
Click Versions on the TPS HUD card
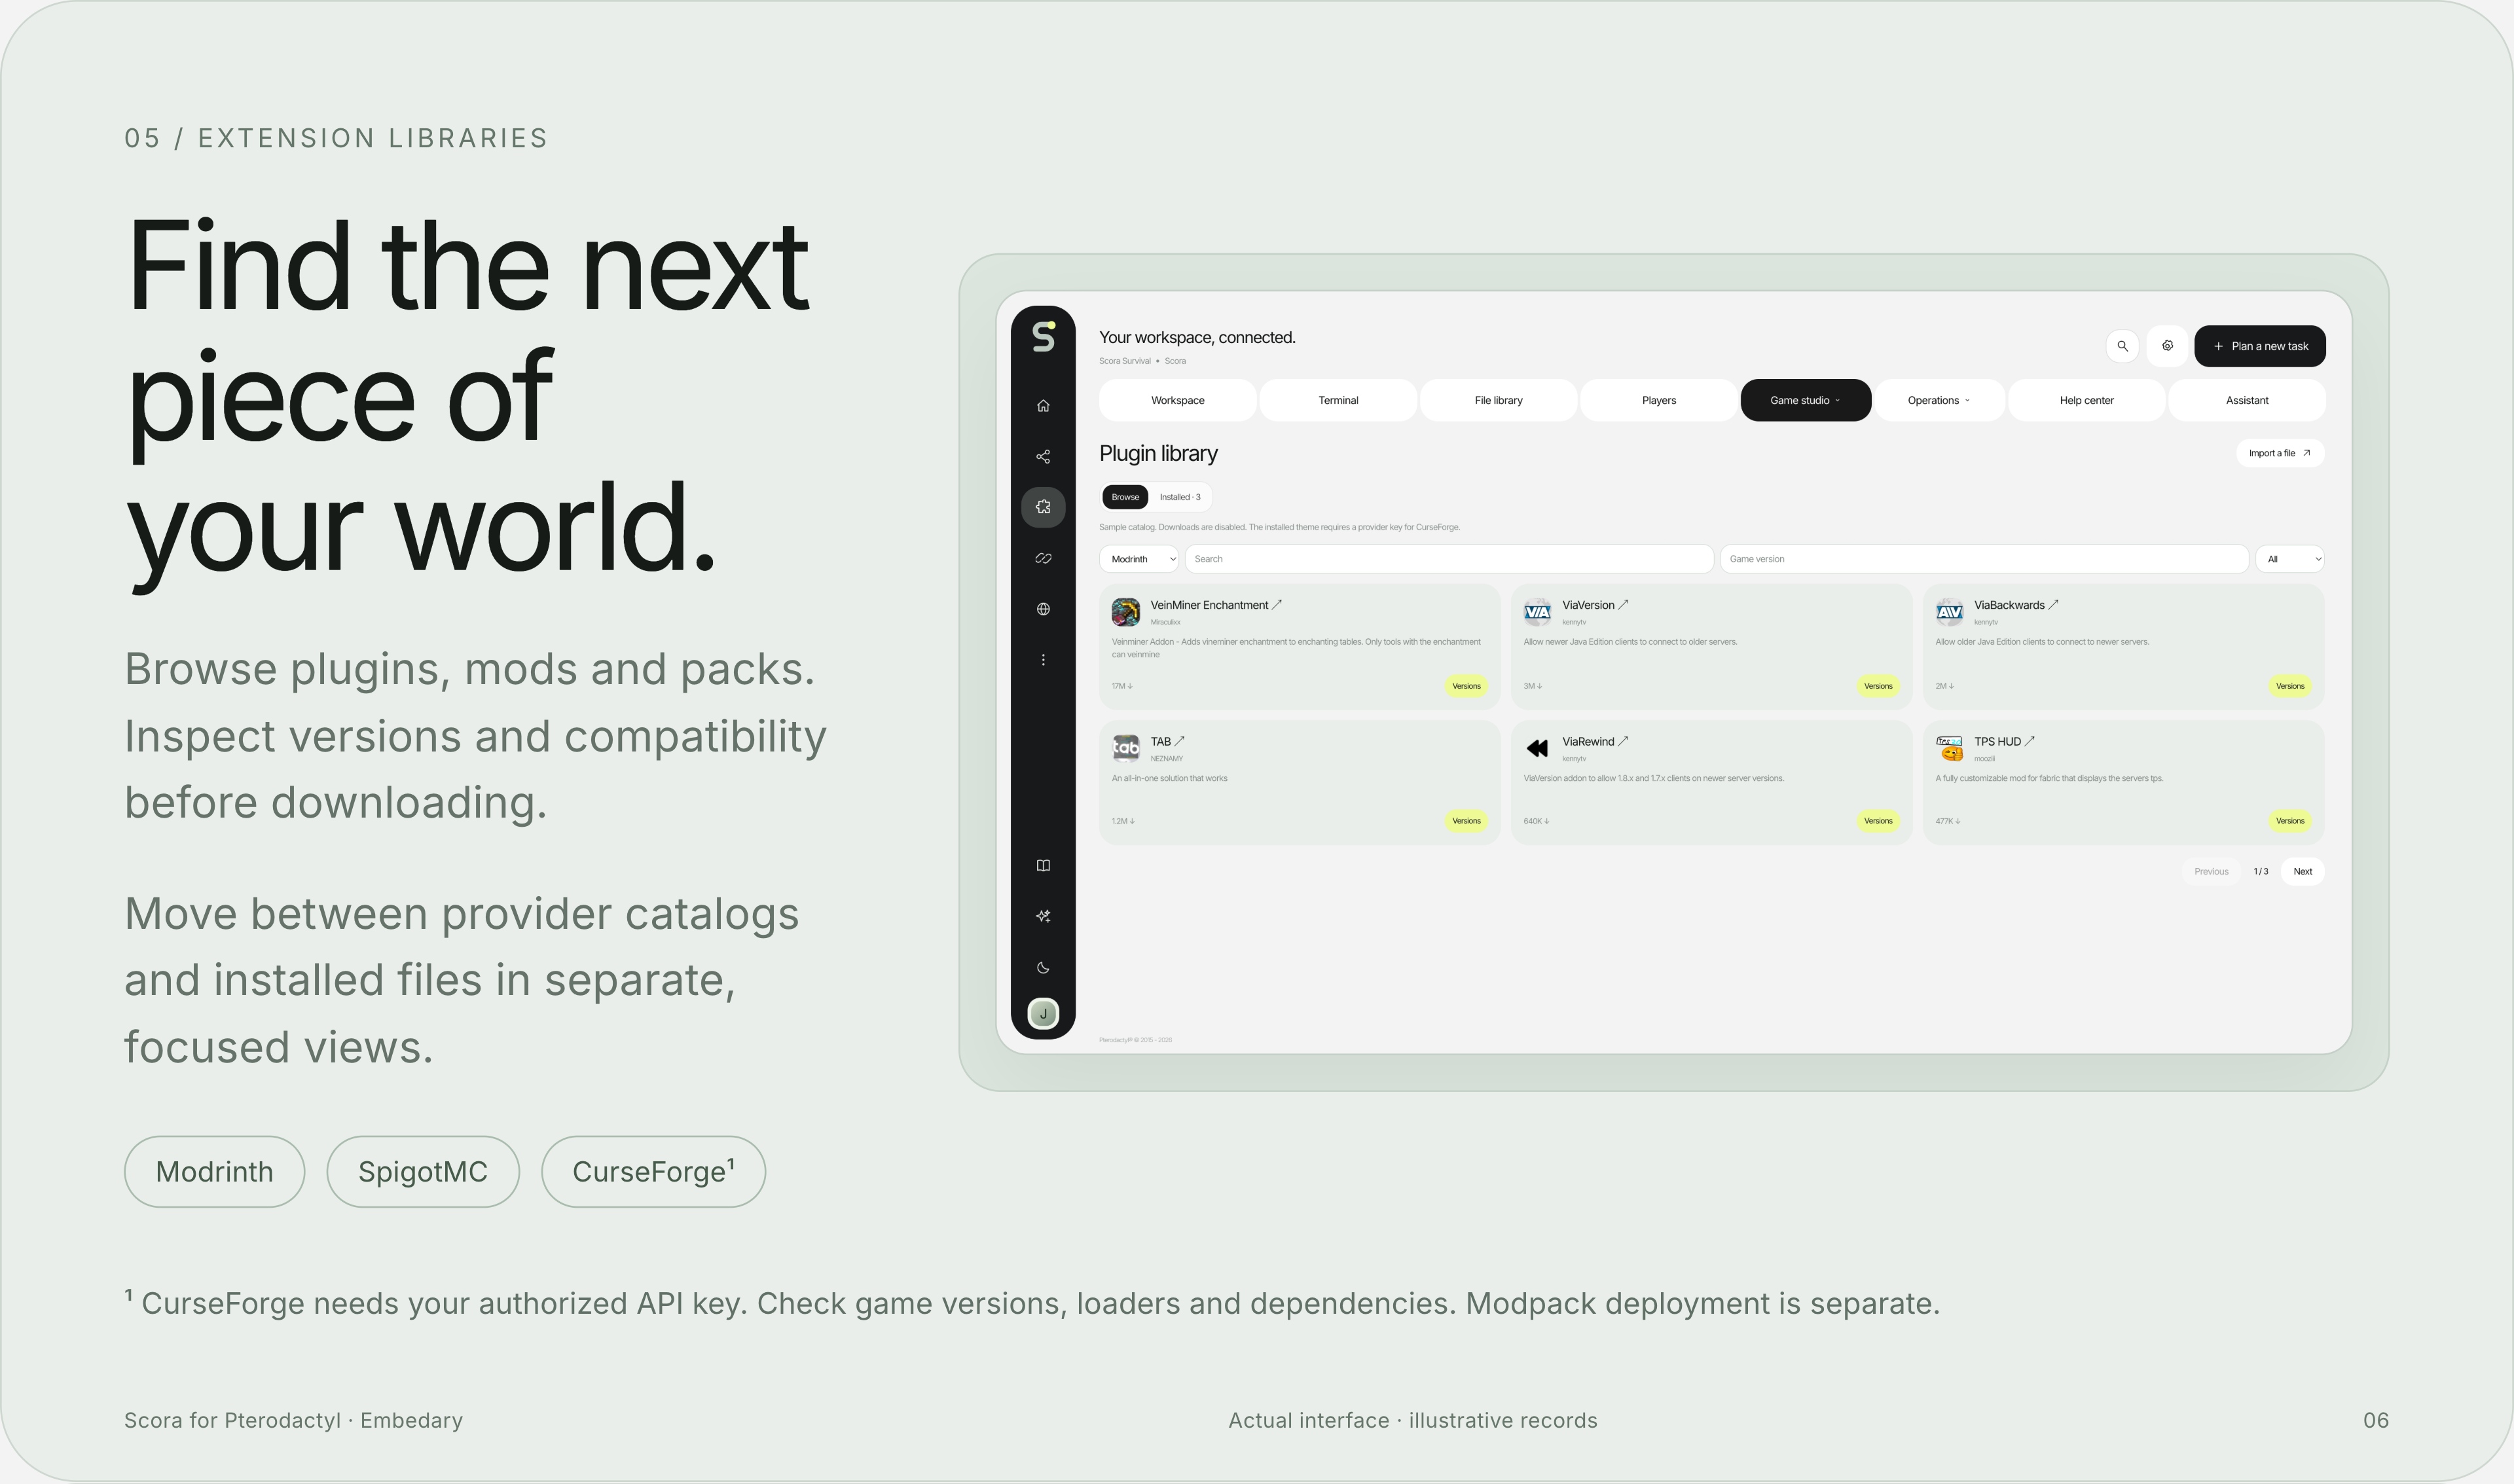[x=2290, y=821]
